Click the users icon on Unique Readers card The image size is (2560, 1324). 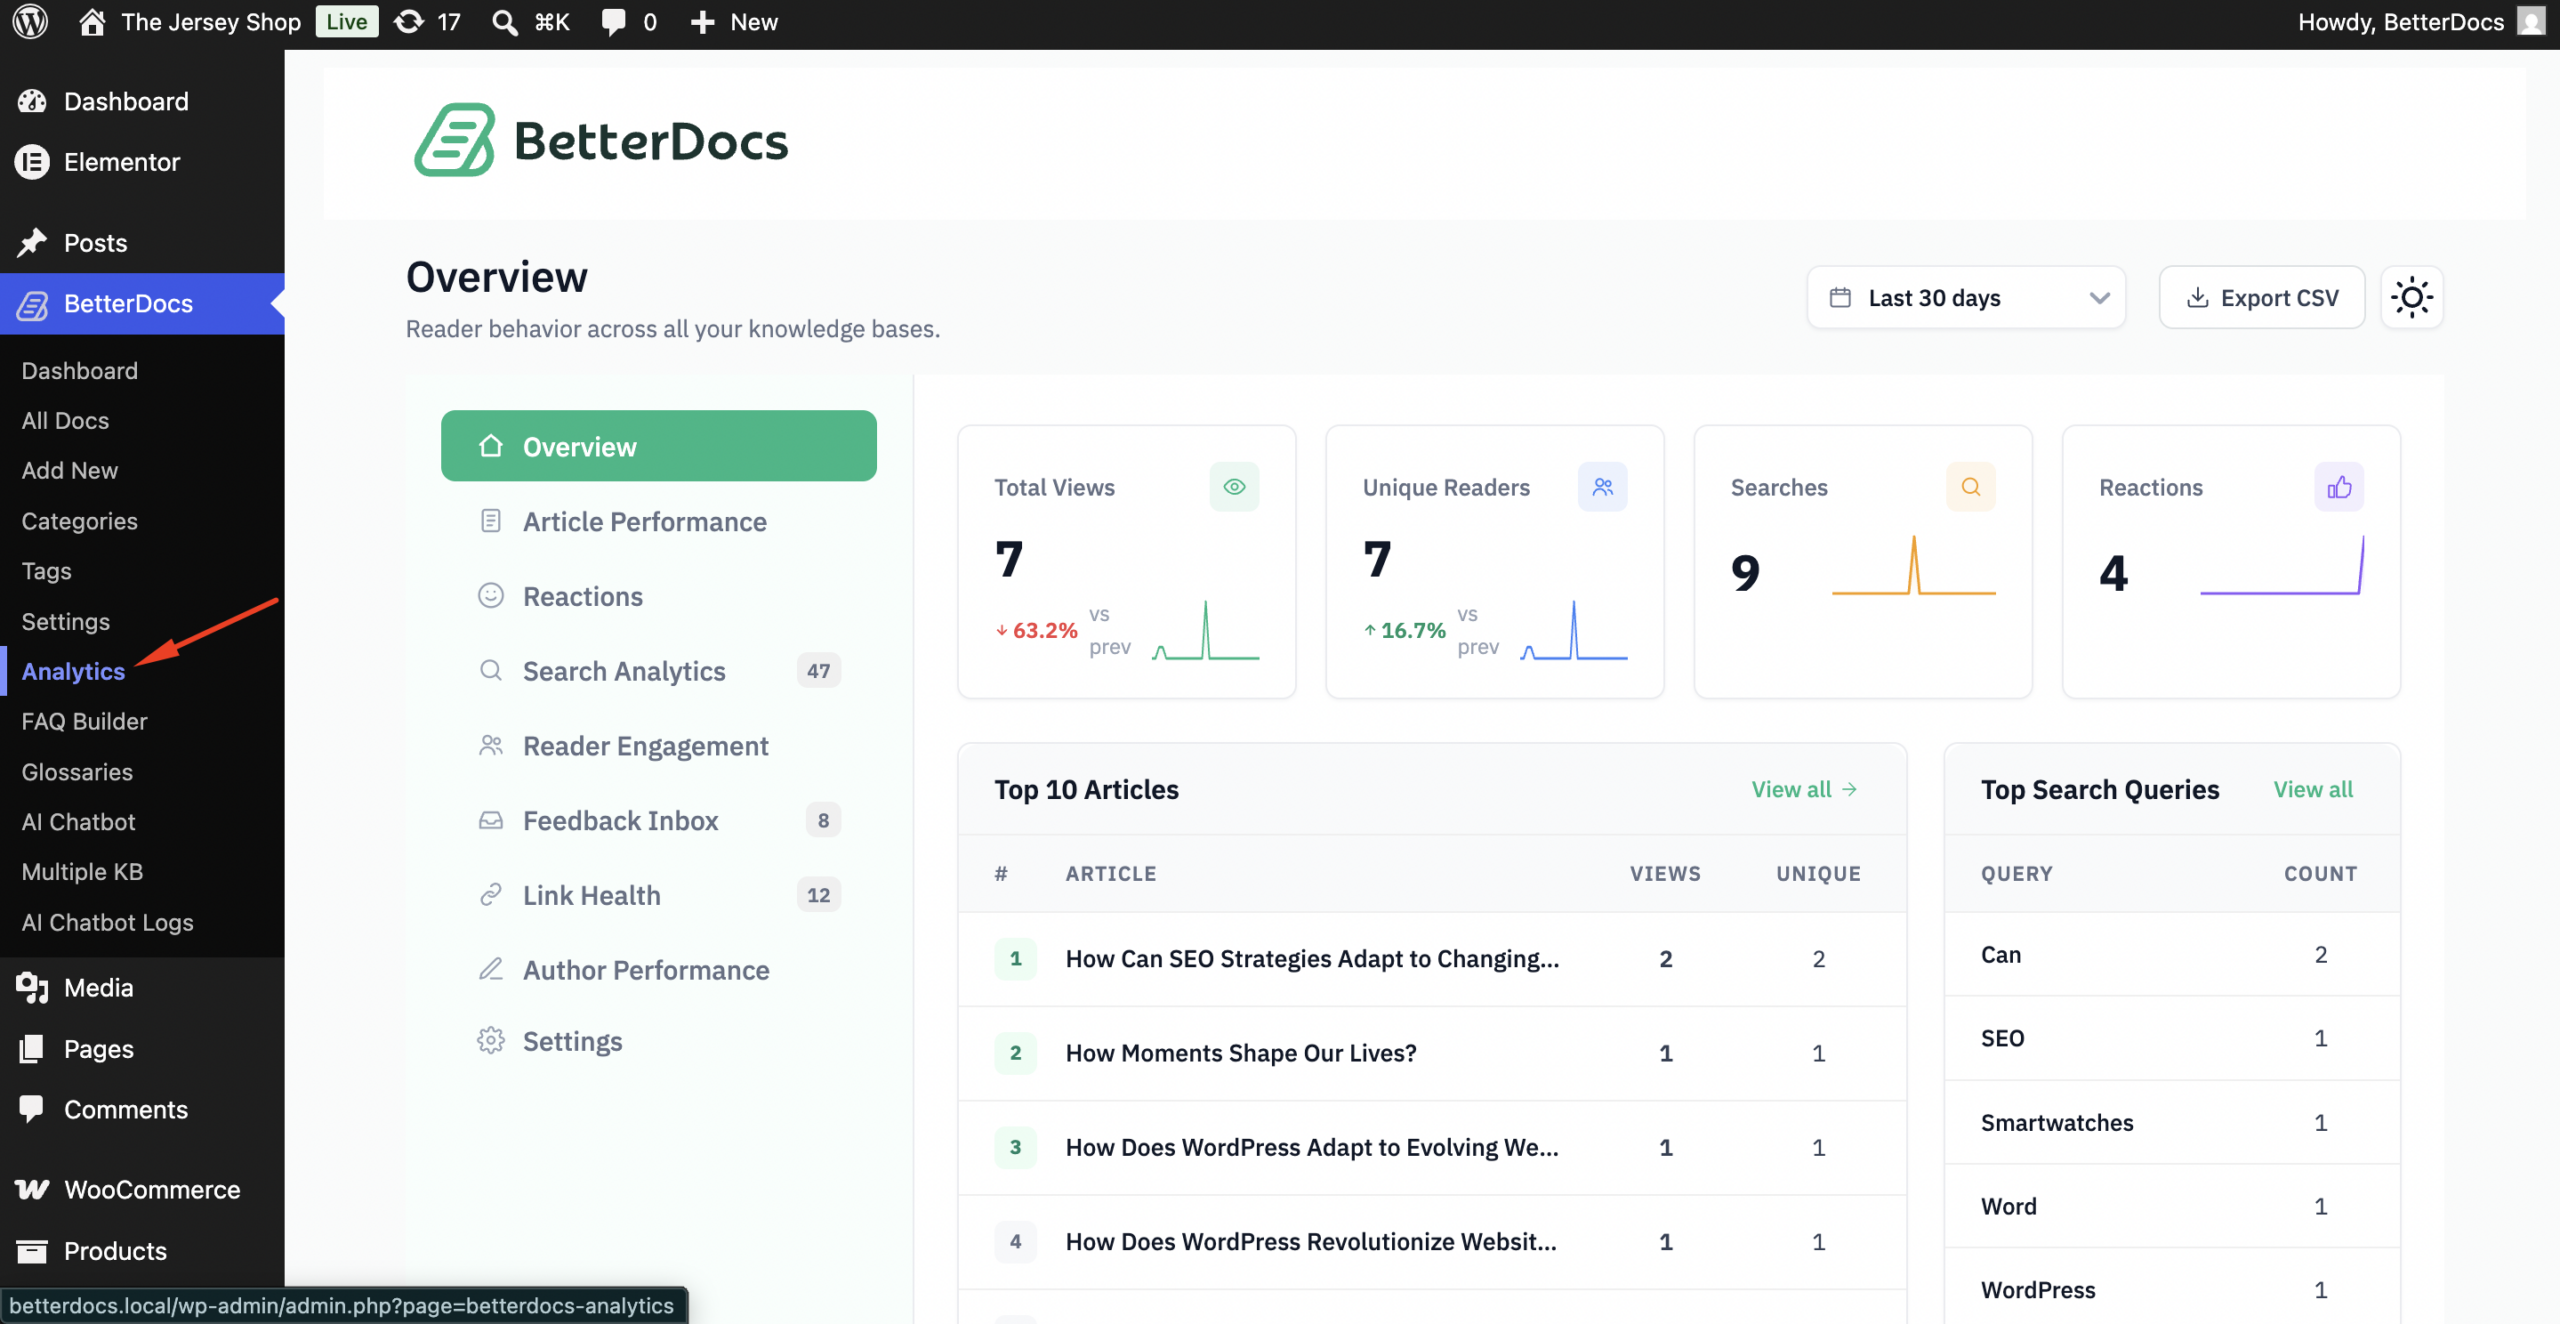click(x=1602, y=487)
